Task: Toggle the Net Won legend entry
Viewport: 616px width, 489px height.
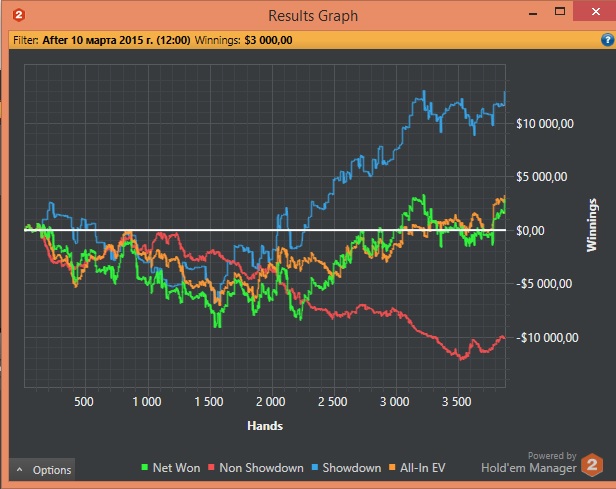Action: (174, 467)
